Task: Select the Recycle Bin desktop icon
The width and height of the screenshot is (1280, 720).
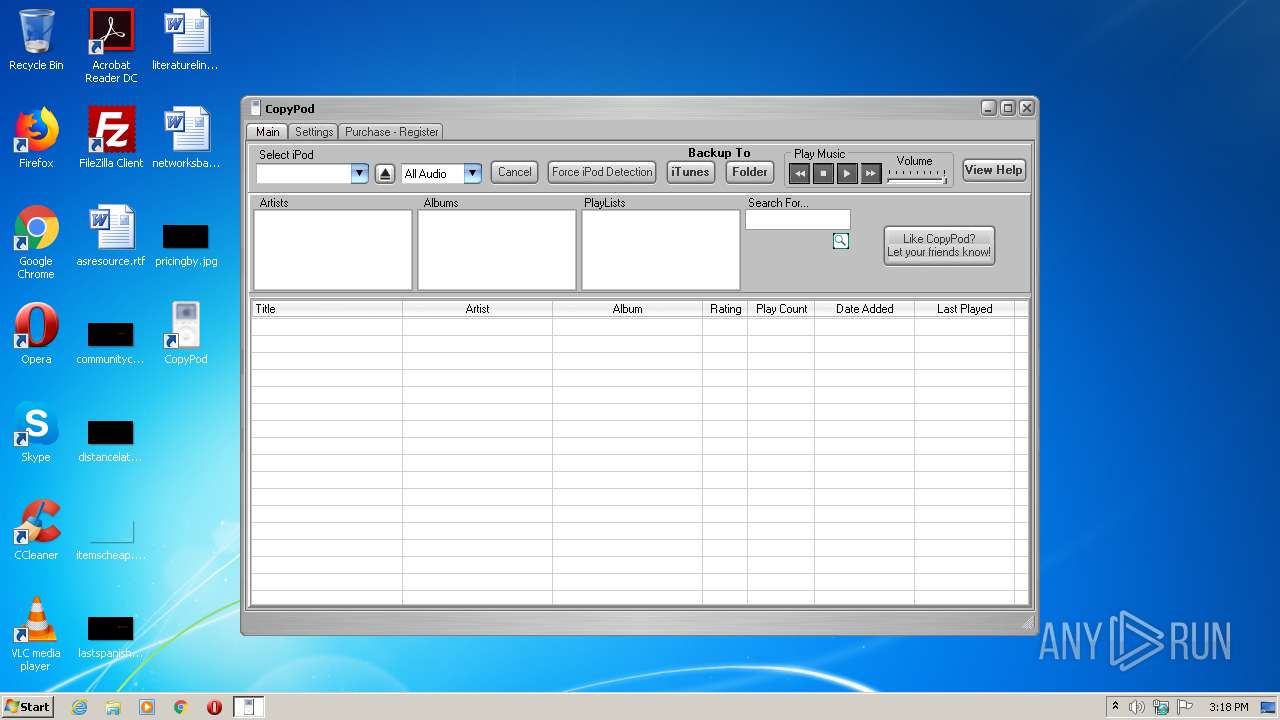Action: (36, 40)
